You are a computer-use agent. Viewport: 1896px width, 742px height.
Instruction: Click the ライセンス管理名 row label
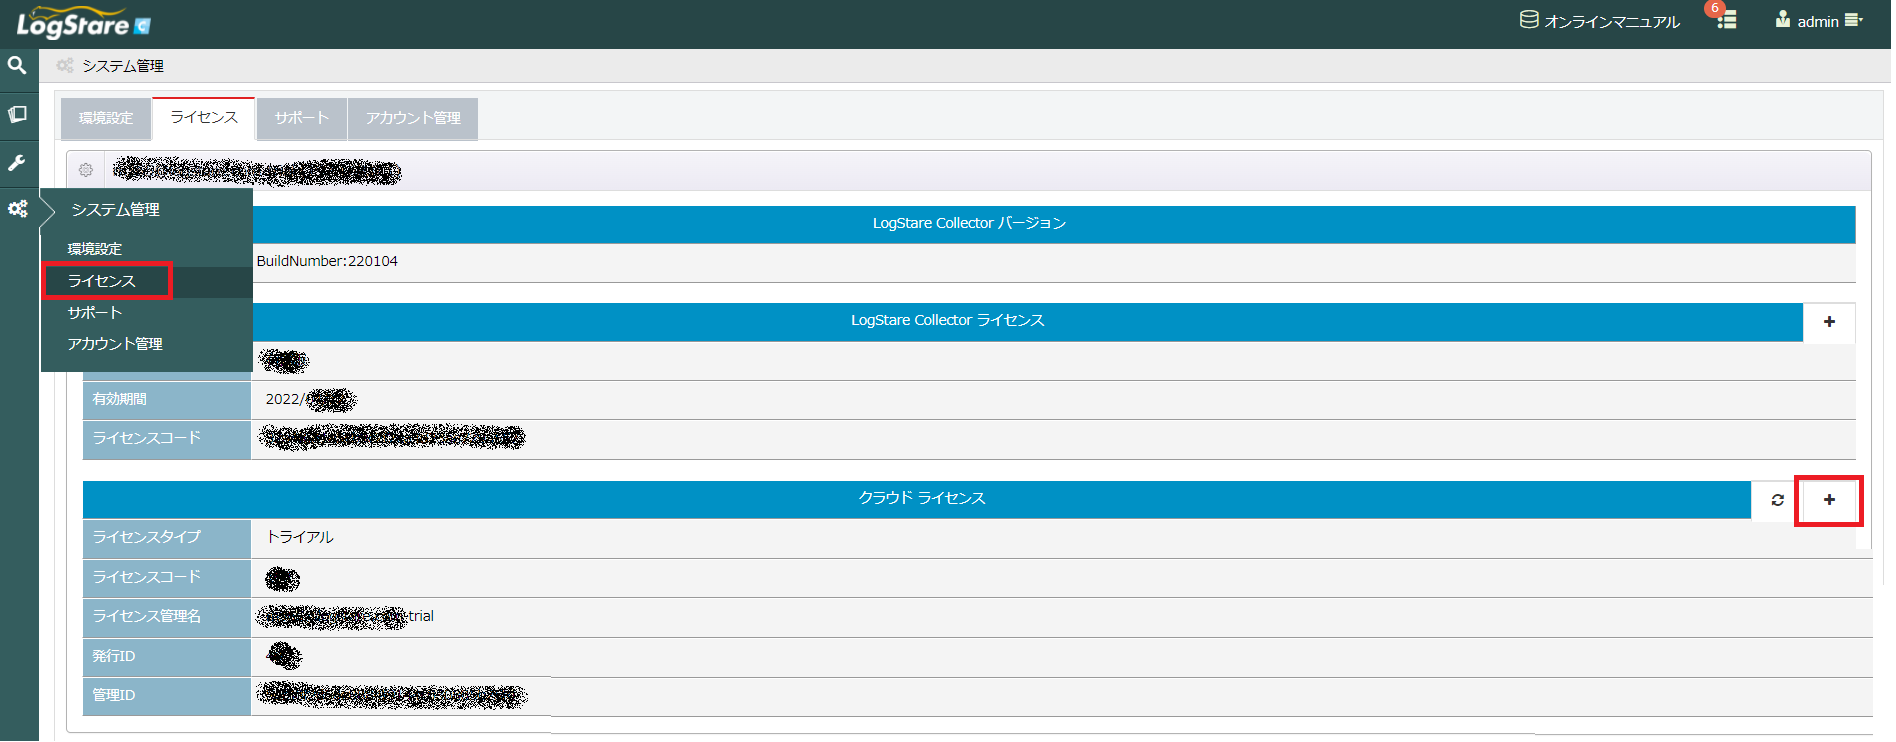pyautogui.click(x=167, y=616)
